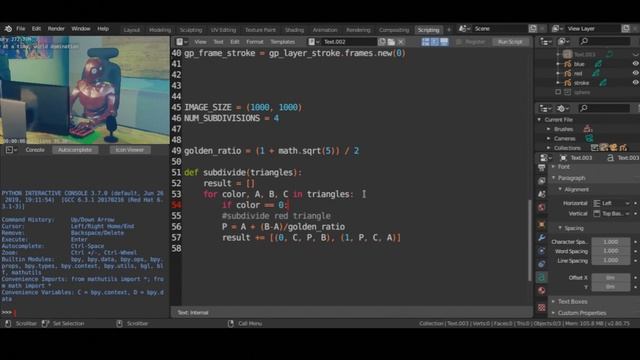The height and width of the screenshot is (360, 640).
Task: Open the text editor Text menu
Action: [218, 42]
